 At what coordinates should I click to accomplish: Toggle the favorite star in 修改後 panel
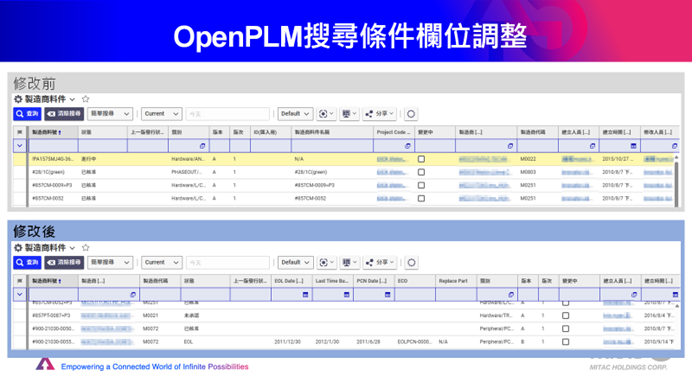tap(86, 247)
